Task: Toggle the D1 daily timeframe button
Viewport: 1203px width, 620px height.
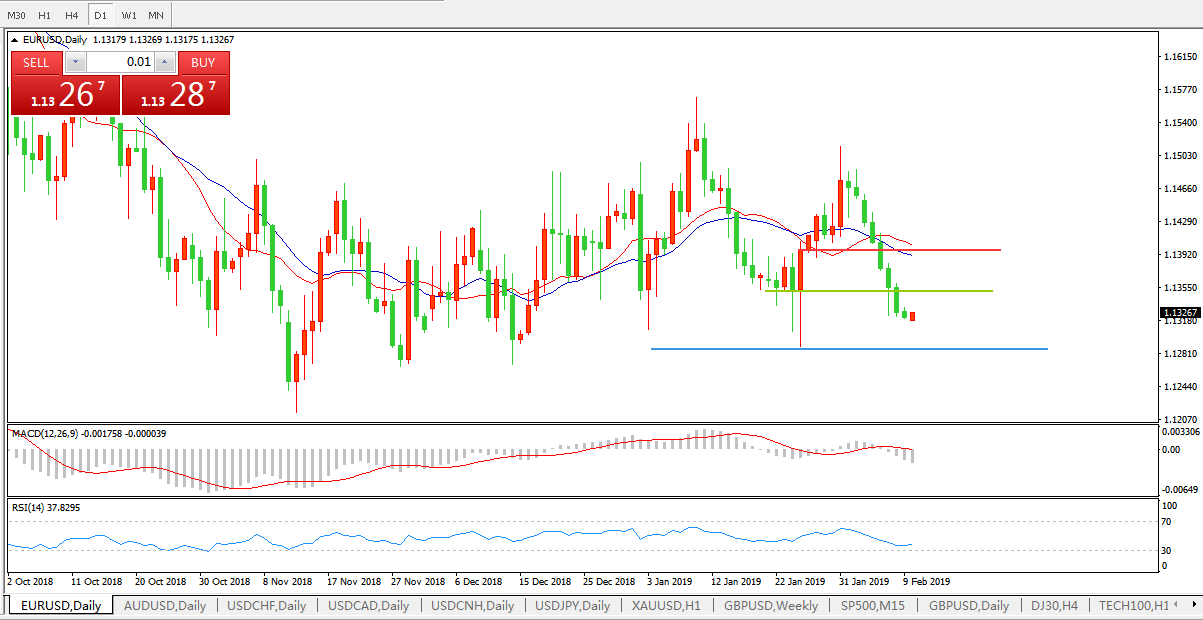Action: tap(100, 15)
